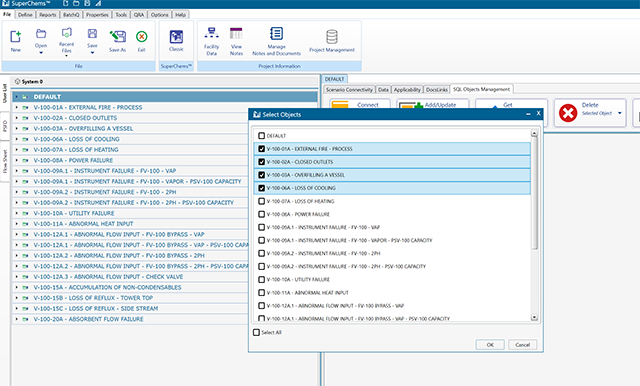Click the scenario icon beside V-100-01A External Fire

click(x=25, y=107)
